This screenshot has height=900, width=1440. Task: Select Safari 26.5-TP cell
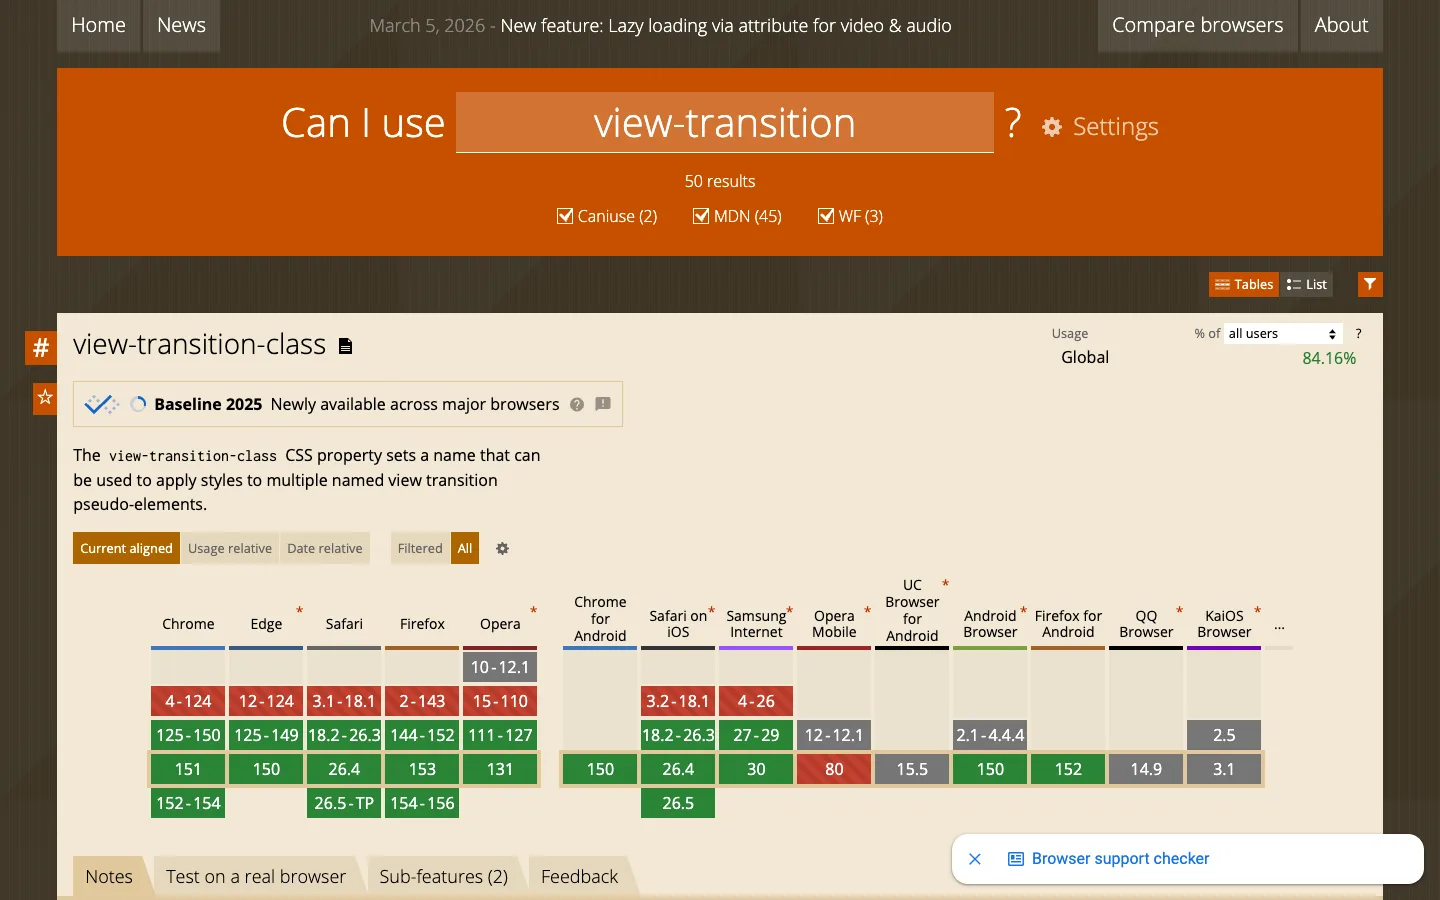point(344,803)
